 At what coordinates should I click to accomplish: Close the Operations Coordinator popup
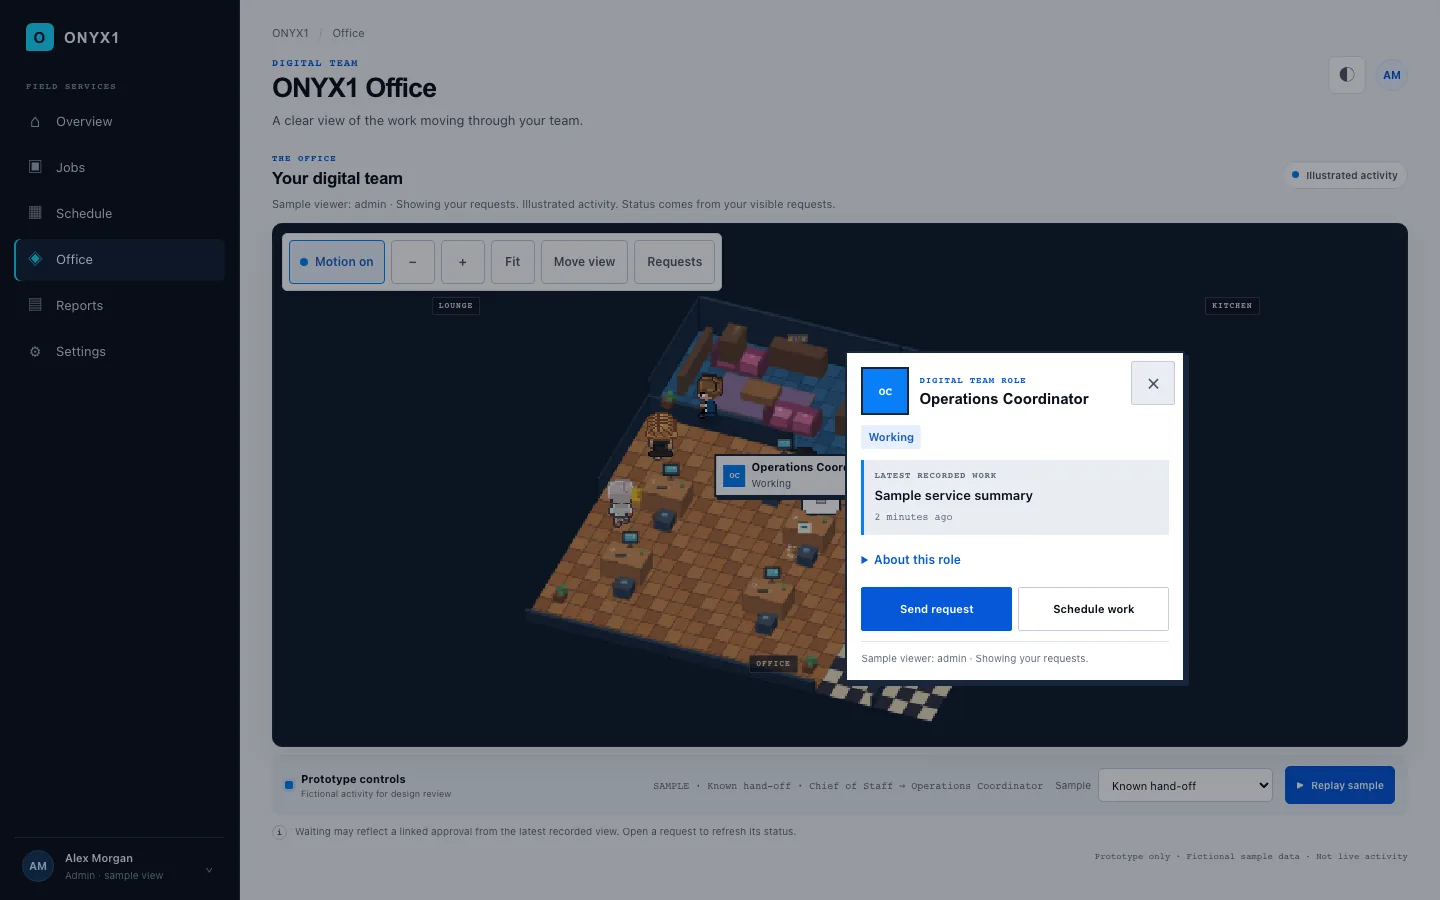point(1153,384)
